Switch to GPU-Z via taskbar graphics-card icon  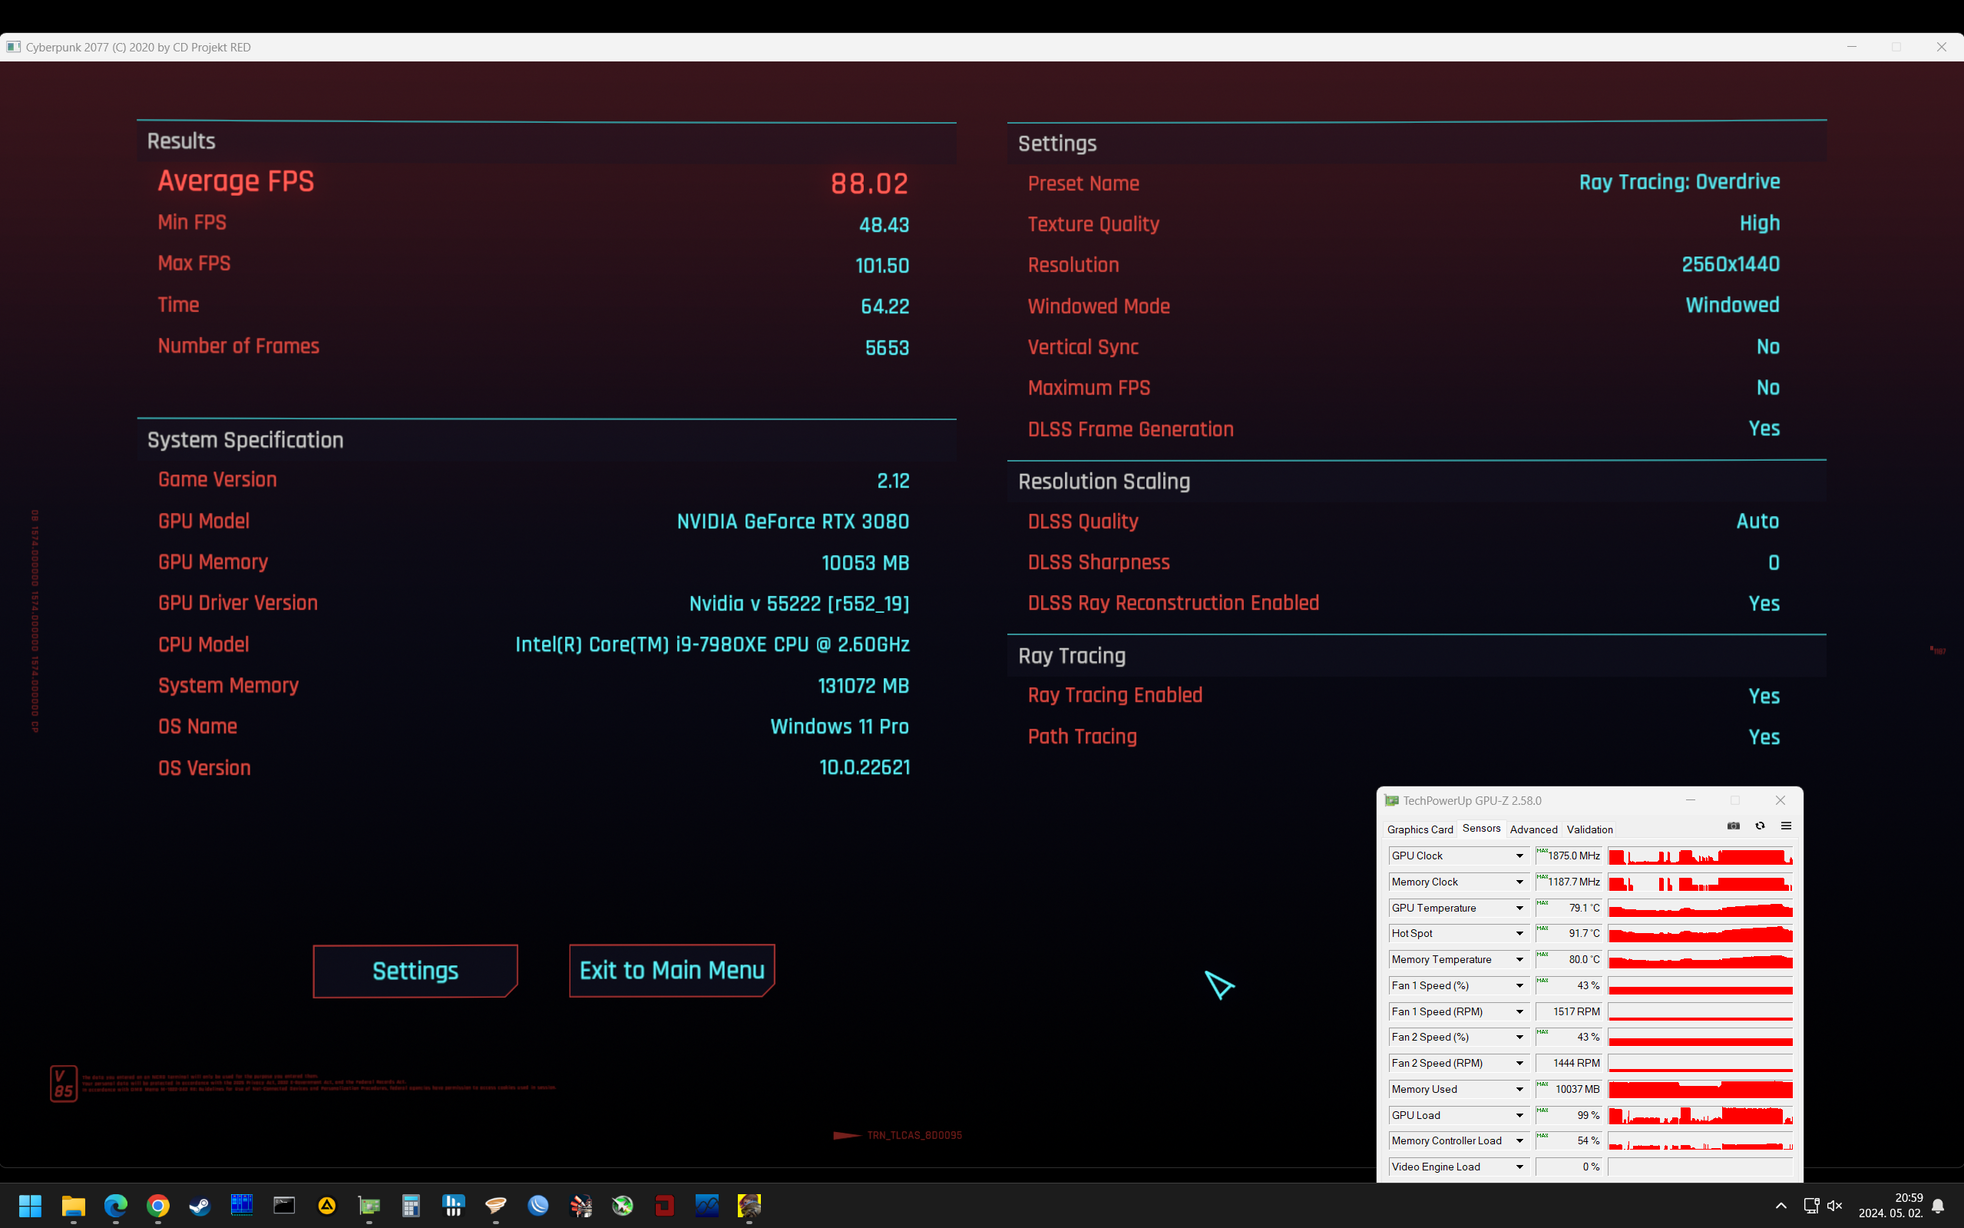tap(369, 1205)
